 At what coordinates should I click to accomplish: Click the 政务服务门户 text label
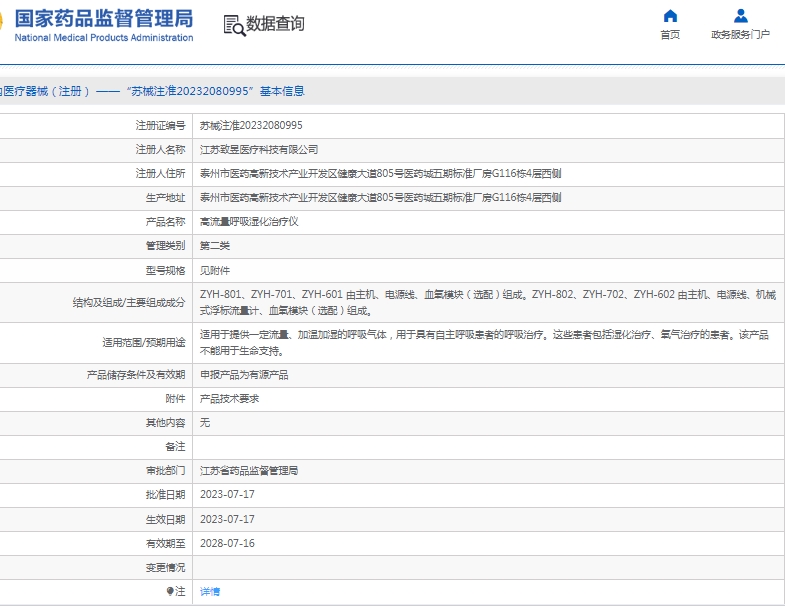[x=740, y=35]
